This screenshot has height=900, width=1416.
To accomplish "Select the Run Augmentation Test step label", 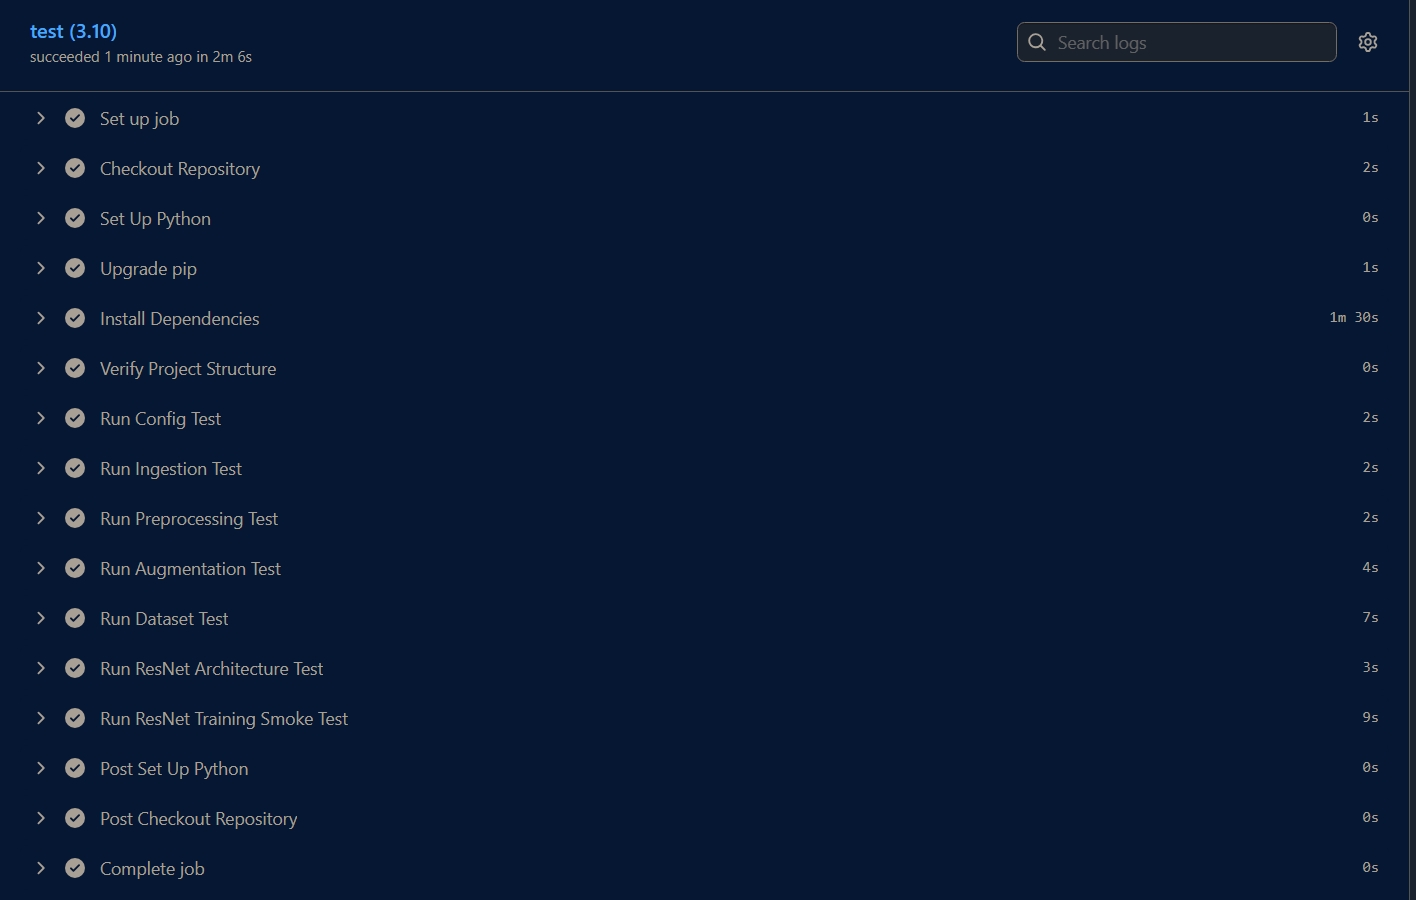I will (x=190, y=569).
